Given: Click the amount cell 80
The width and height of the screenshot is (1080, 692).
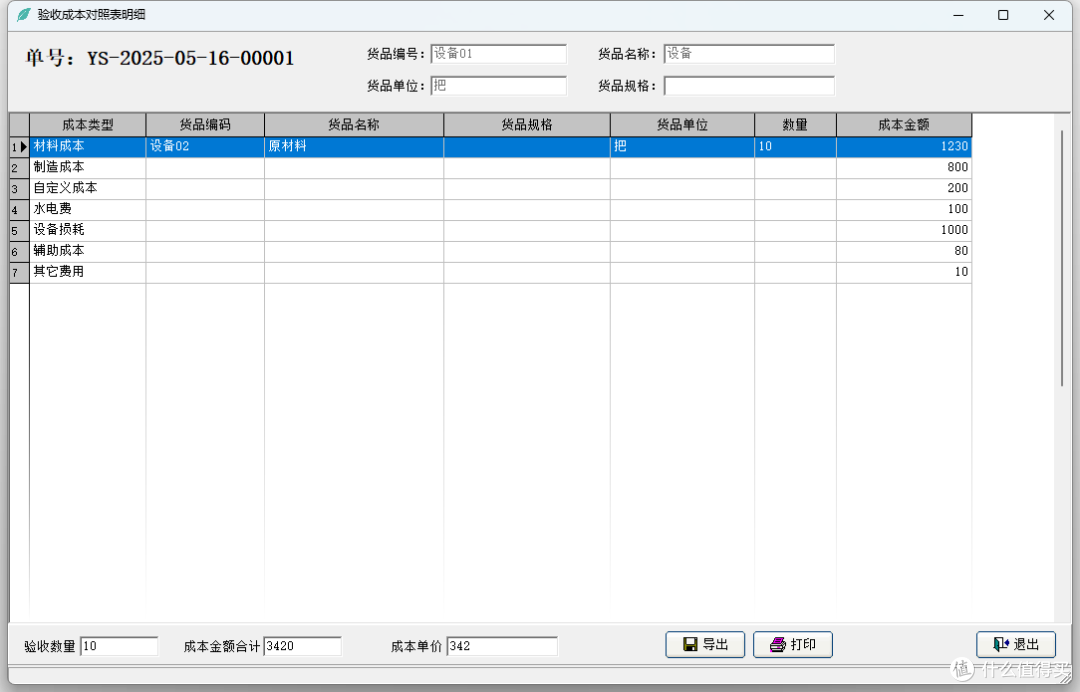Looking at the screenshot, I should [904, 251].
